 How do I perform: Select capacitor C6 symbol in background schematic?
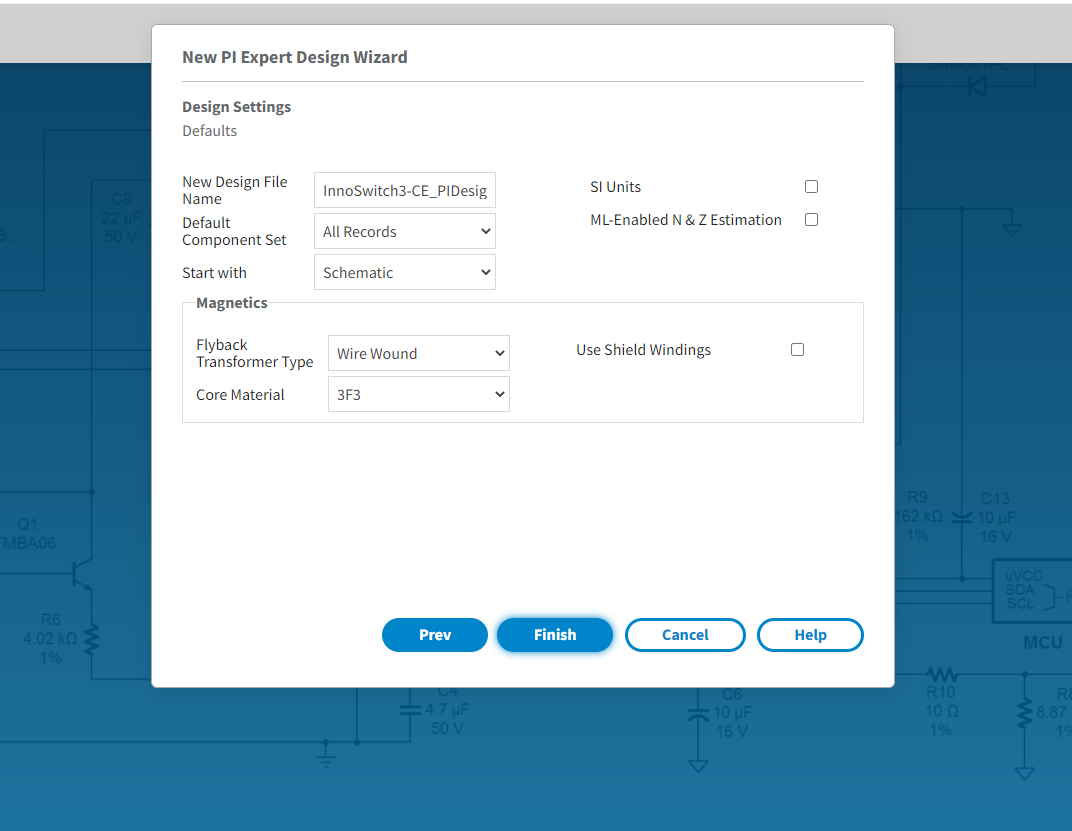pyautogui.click(x=698, y=715)
